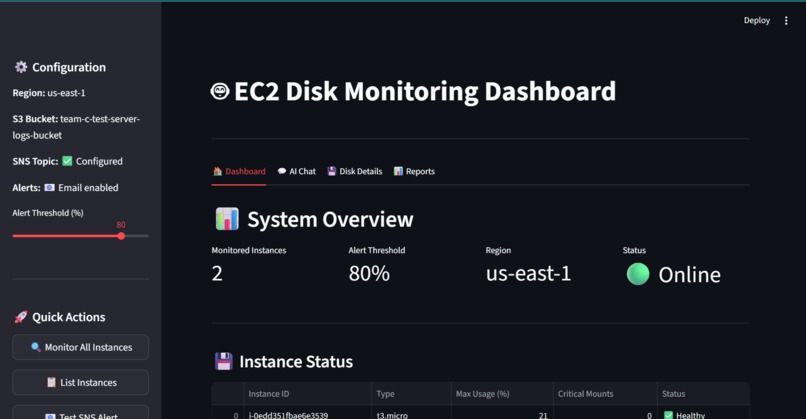The width and height of the screenshot is (806, 419).
Task: Click the speech bubble icon on AI Chat
Action: pos(282,171)
